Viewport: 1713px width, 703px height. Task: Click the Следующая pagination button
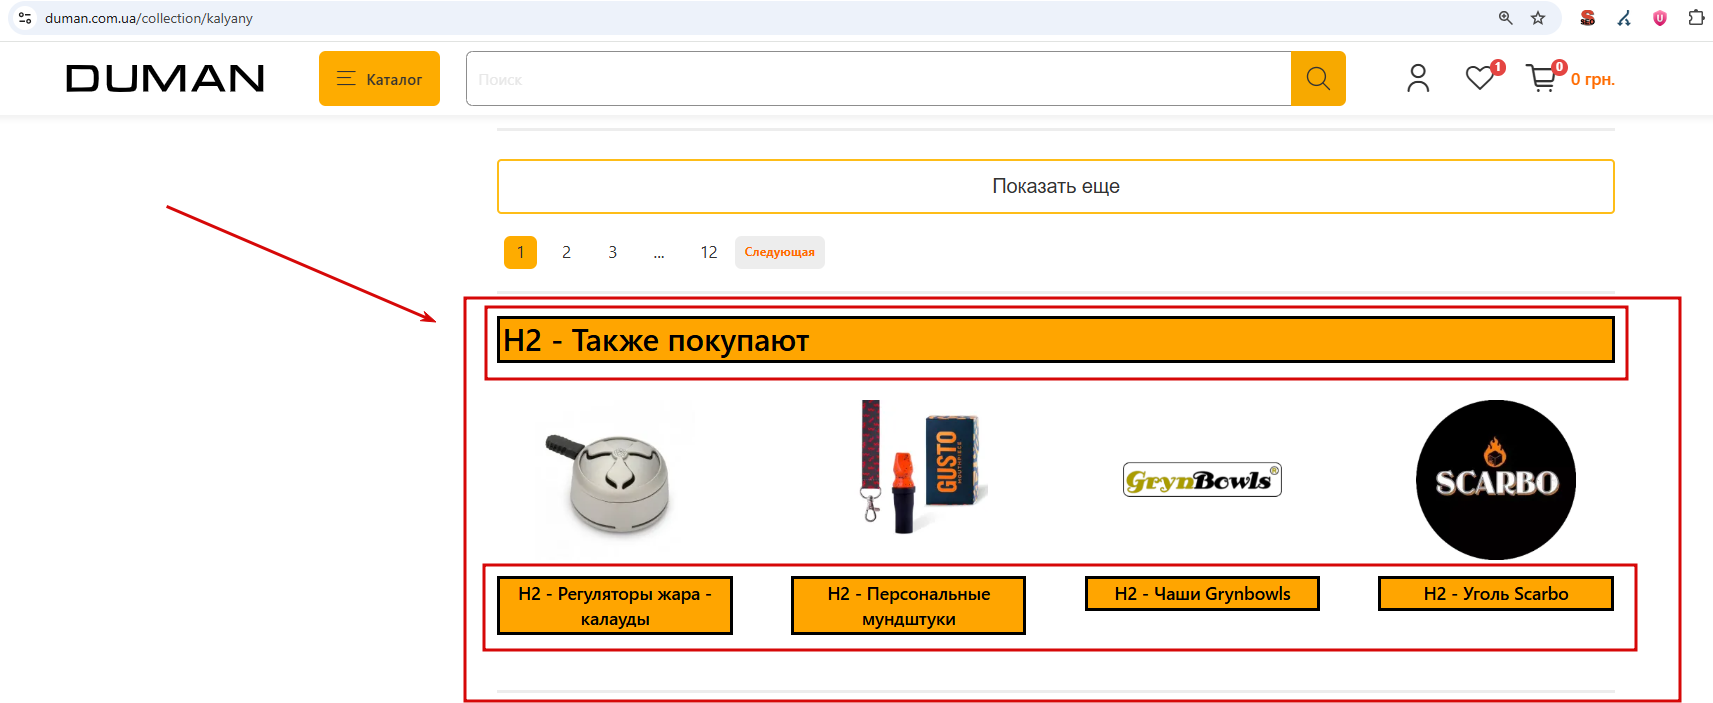click(x=780, y=252)
